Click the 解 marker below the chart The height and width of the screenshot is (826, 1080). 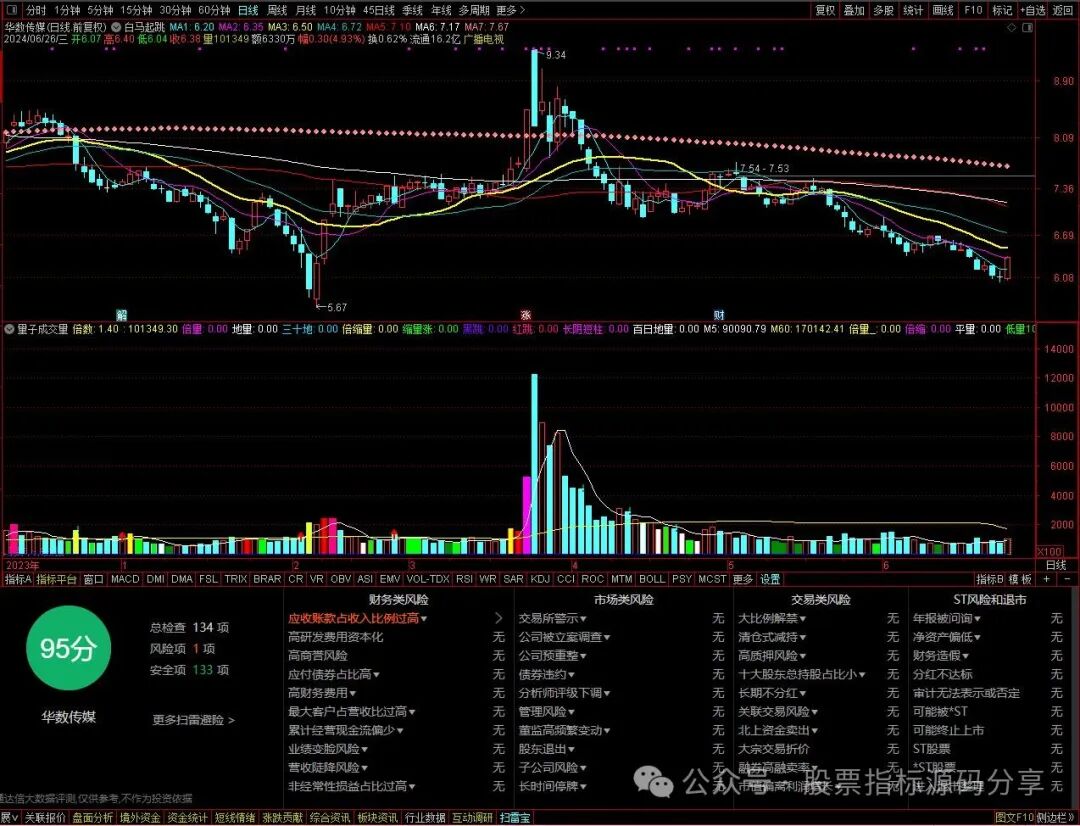coord(121,315)
